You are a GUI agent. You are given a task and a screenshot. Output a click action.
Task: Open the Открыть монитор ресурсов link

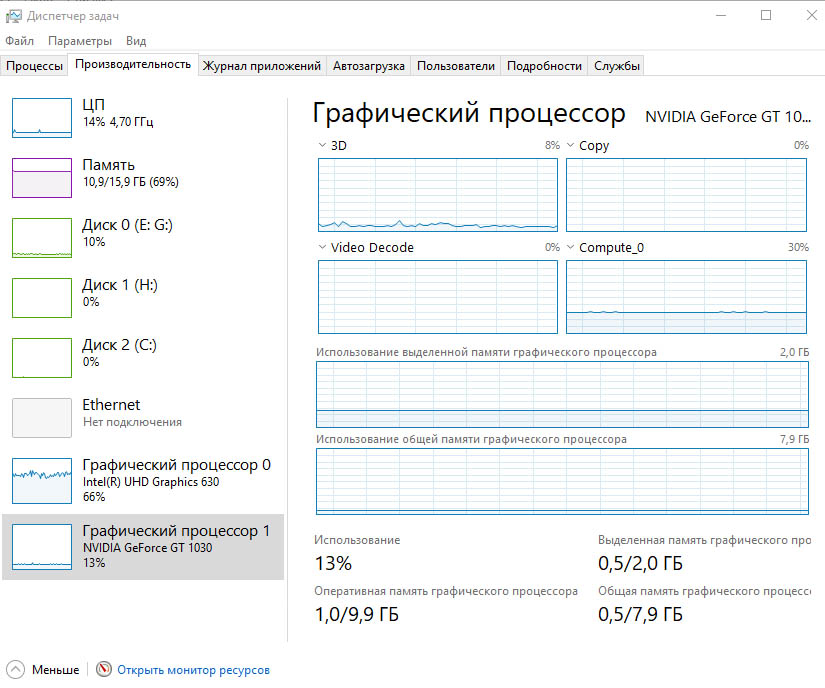(194, 670)
